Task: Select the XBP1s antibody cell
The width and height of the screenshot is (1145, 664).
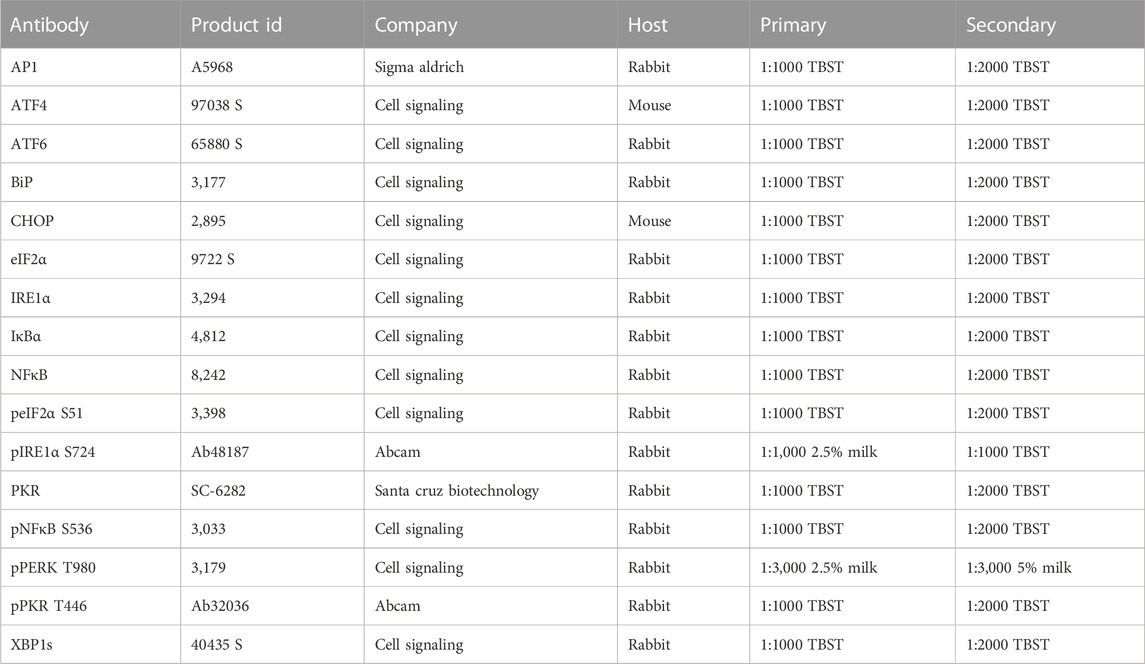Action: click(91, 644)
